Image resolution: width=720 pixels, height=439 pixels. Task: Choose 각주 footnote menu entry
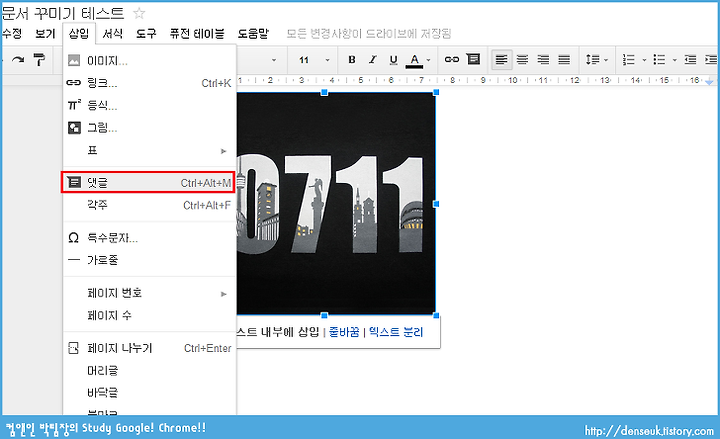click(150, 205)
